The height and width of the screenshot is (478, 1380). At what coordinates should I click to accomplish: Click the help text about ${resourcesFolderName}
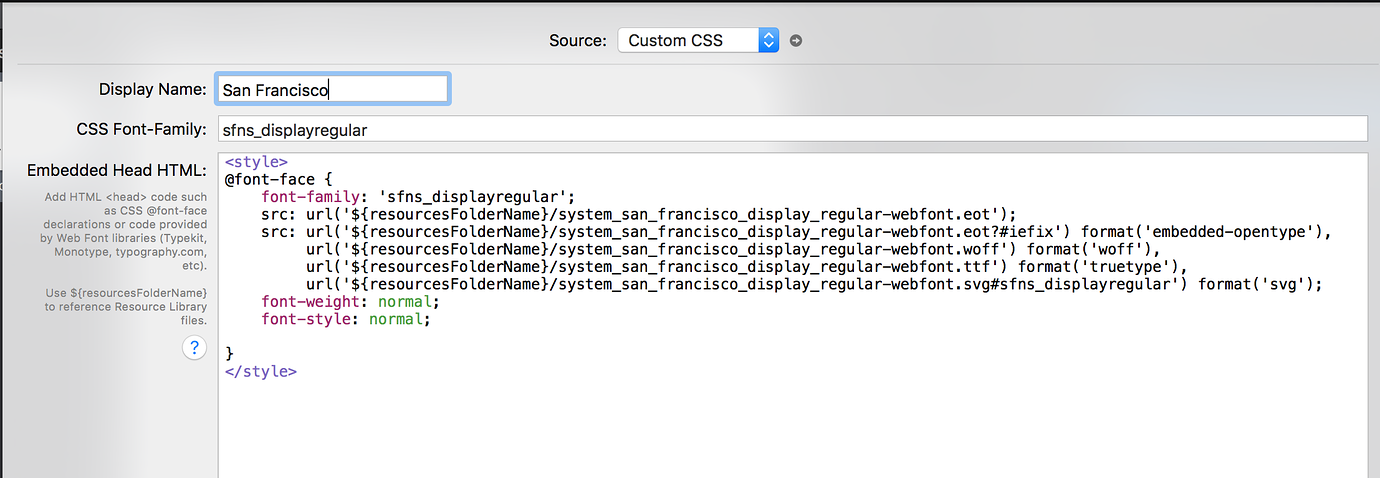(126, 307)
